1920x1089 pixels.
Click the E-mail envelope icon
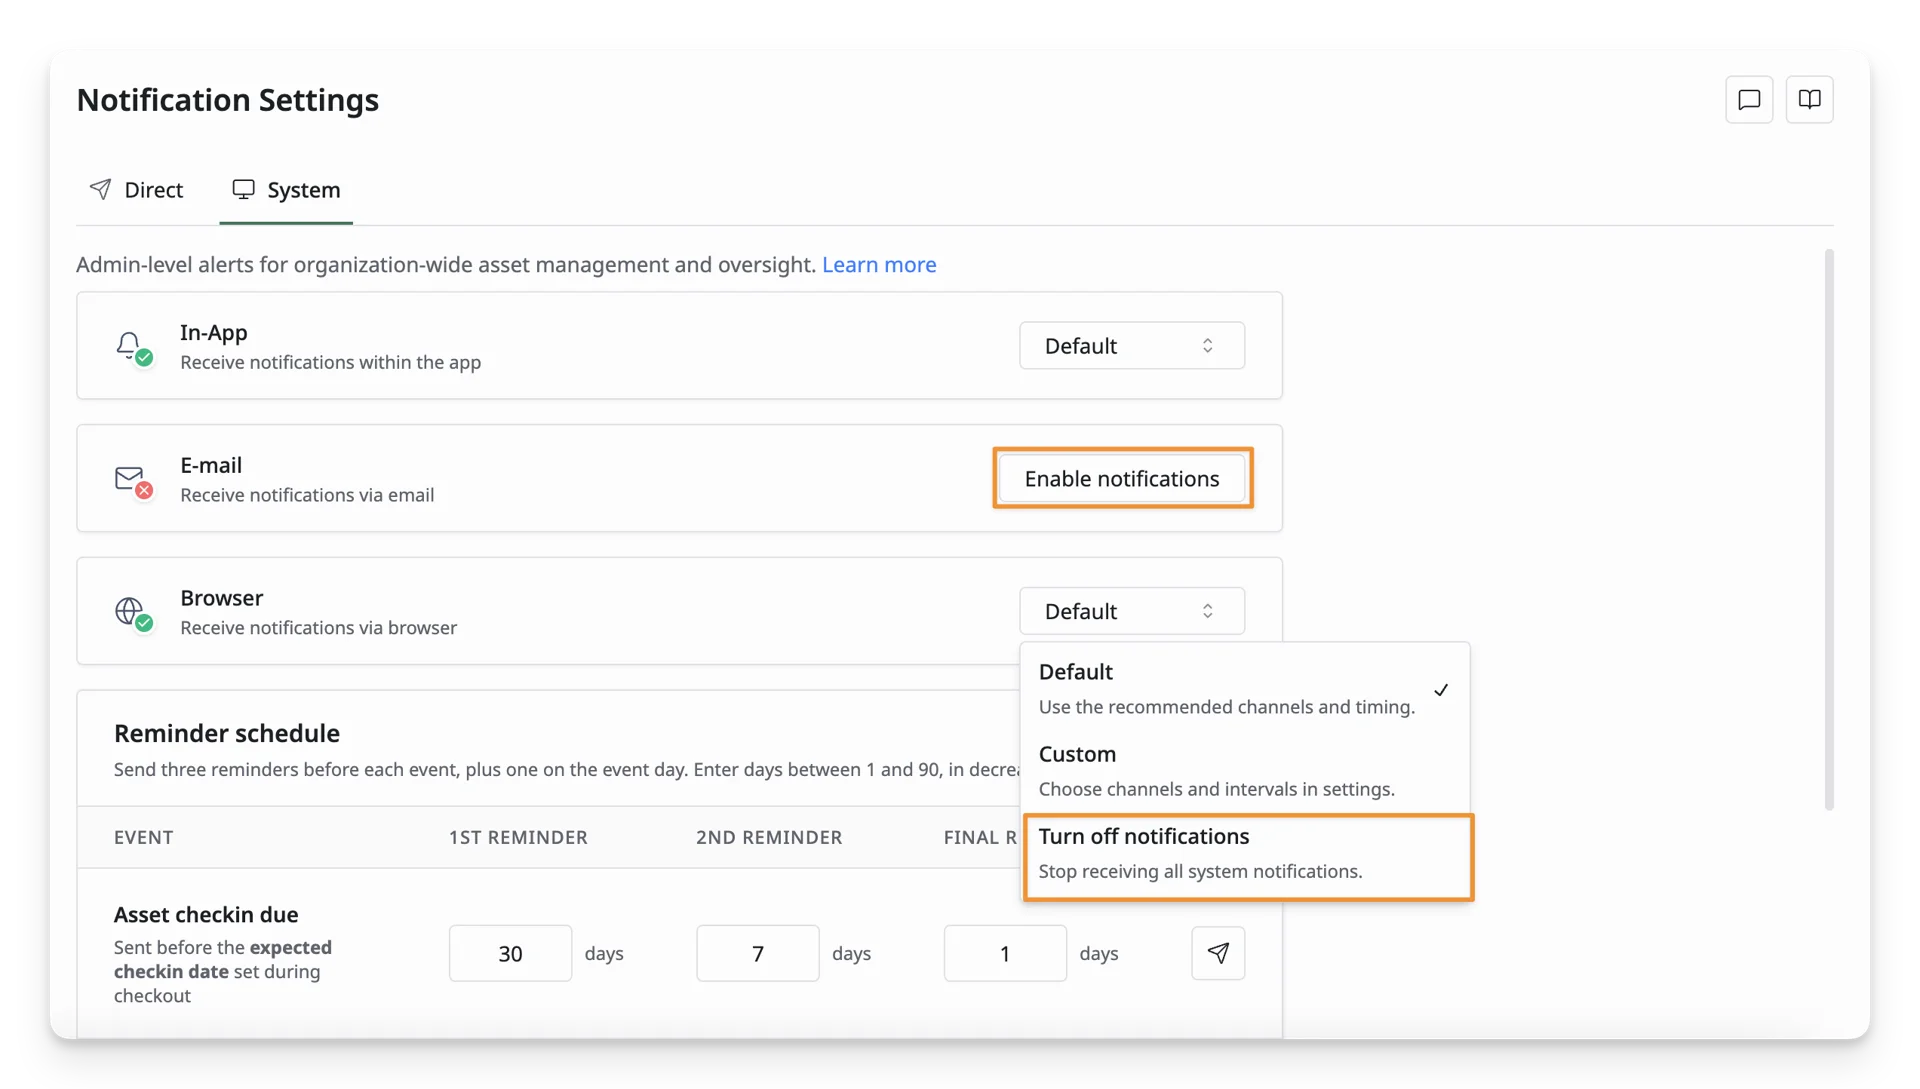click(x=132, y=480)
